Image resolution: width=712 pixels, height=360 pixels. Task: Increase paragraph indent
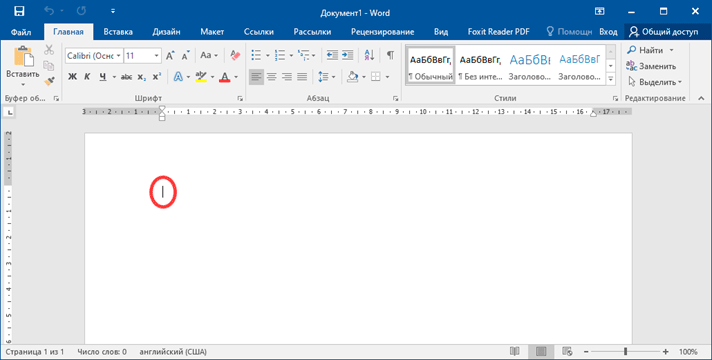click(x=347, y=55)
